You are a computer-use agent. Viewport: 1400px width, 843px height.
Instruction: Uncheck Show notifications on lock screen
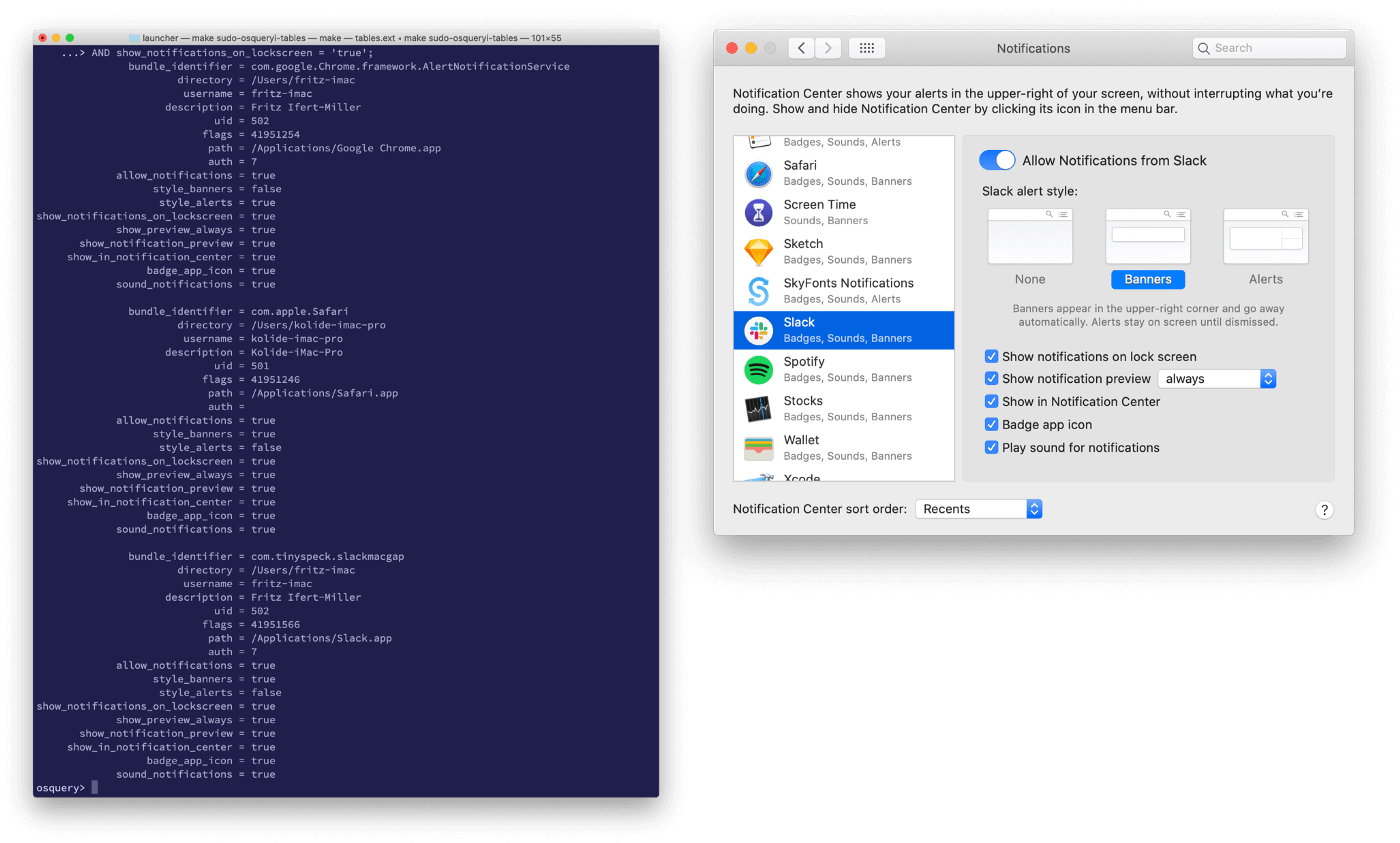pos(992,357)
